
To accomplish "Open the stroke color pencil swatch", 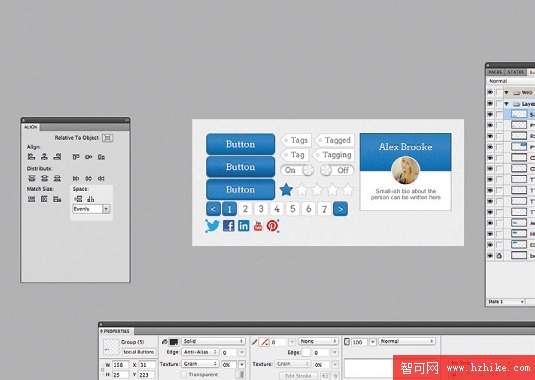I will [264, 342].
